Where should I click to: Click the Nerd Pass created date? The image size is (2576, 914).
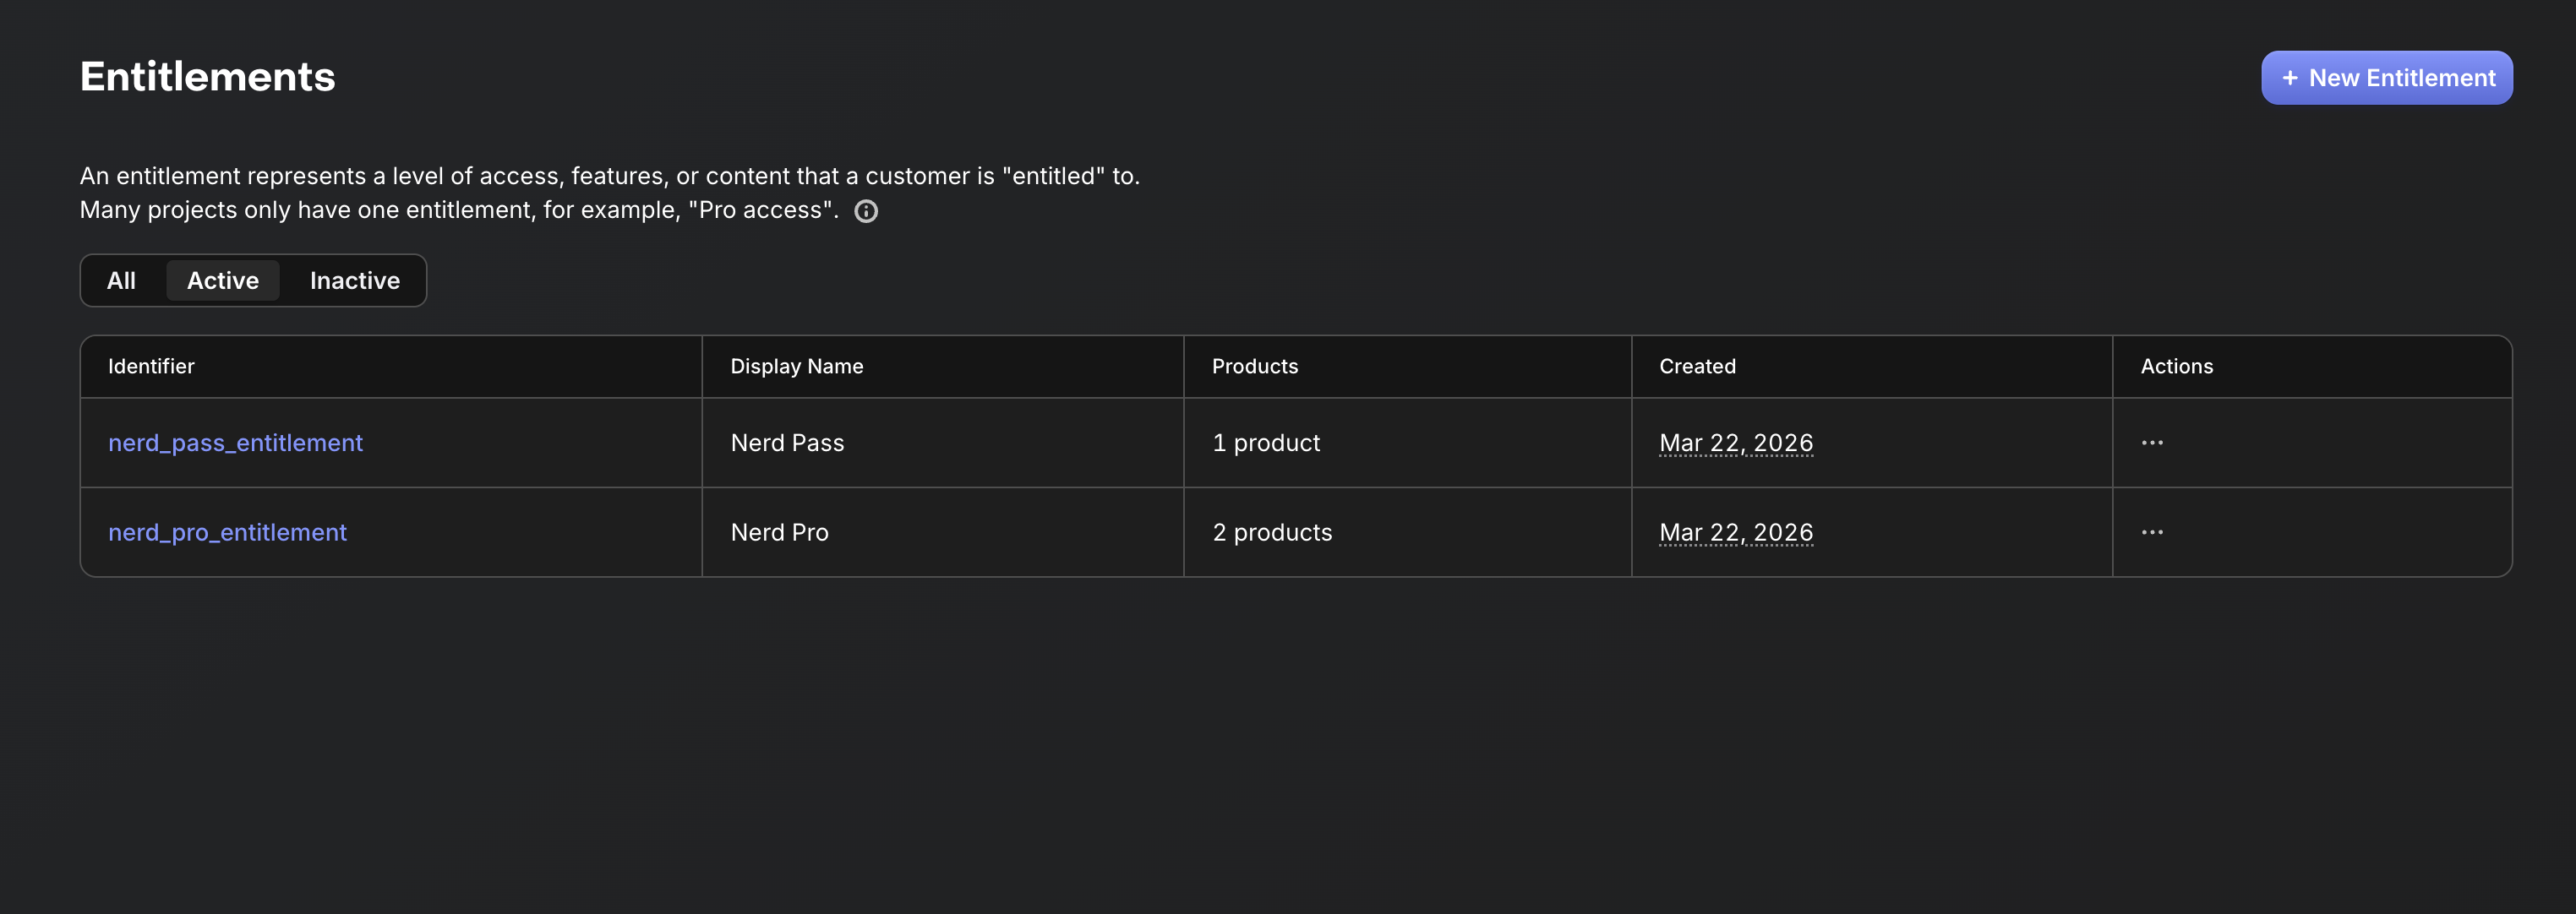pyautogui.click(x=1736, y=443)
